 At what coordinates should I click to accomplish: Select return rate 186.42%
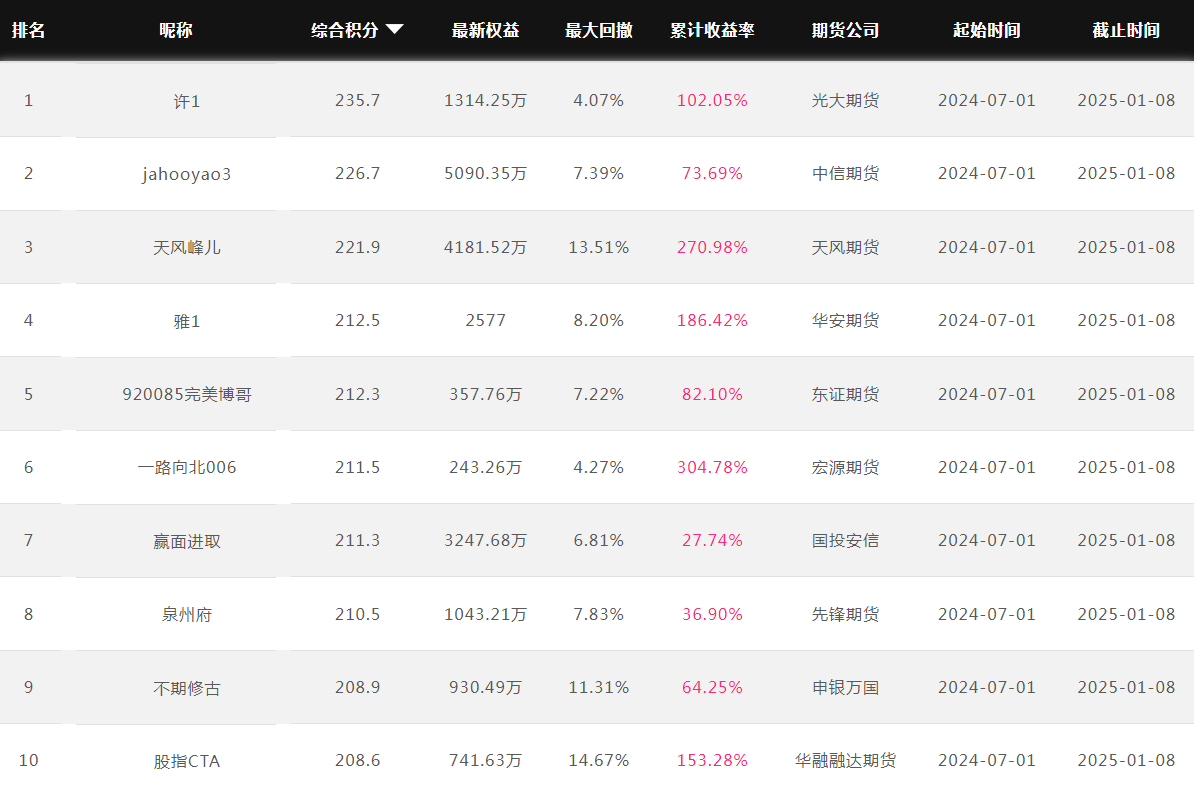point(713,320)
